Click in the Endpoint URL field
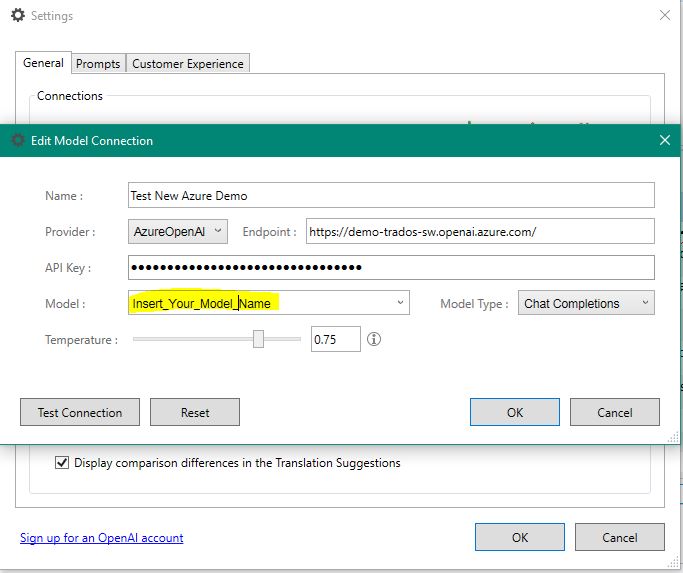Viewport: 683px width, 573px height. pyautogui.click(x=480, y=231)
